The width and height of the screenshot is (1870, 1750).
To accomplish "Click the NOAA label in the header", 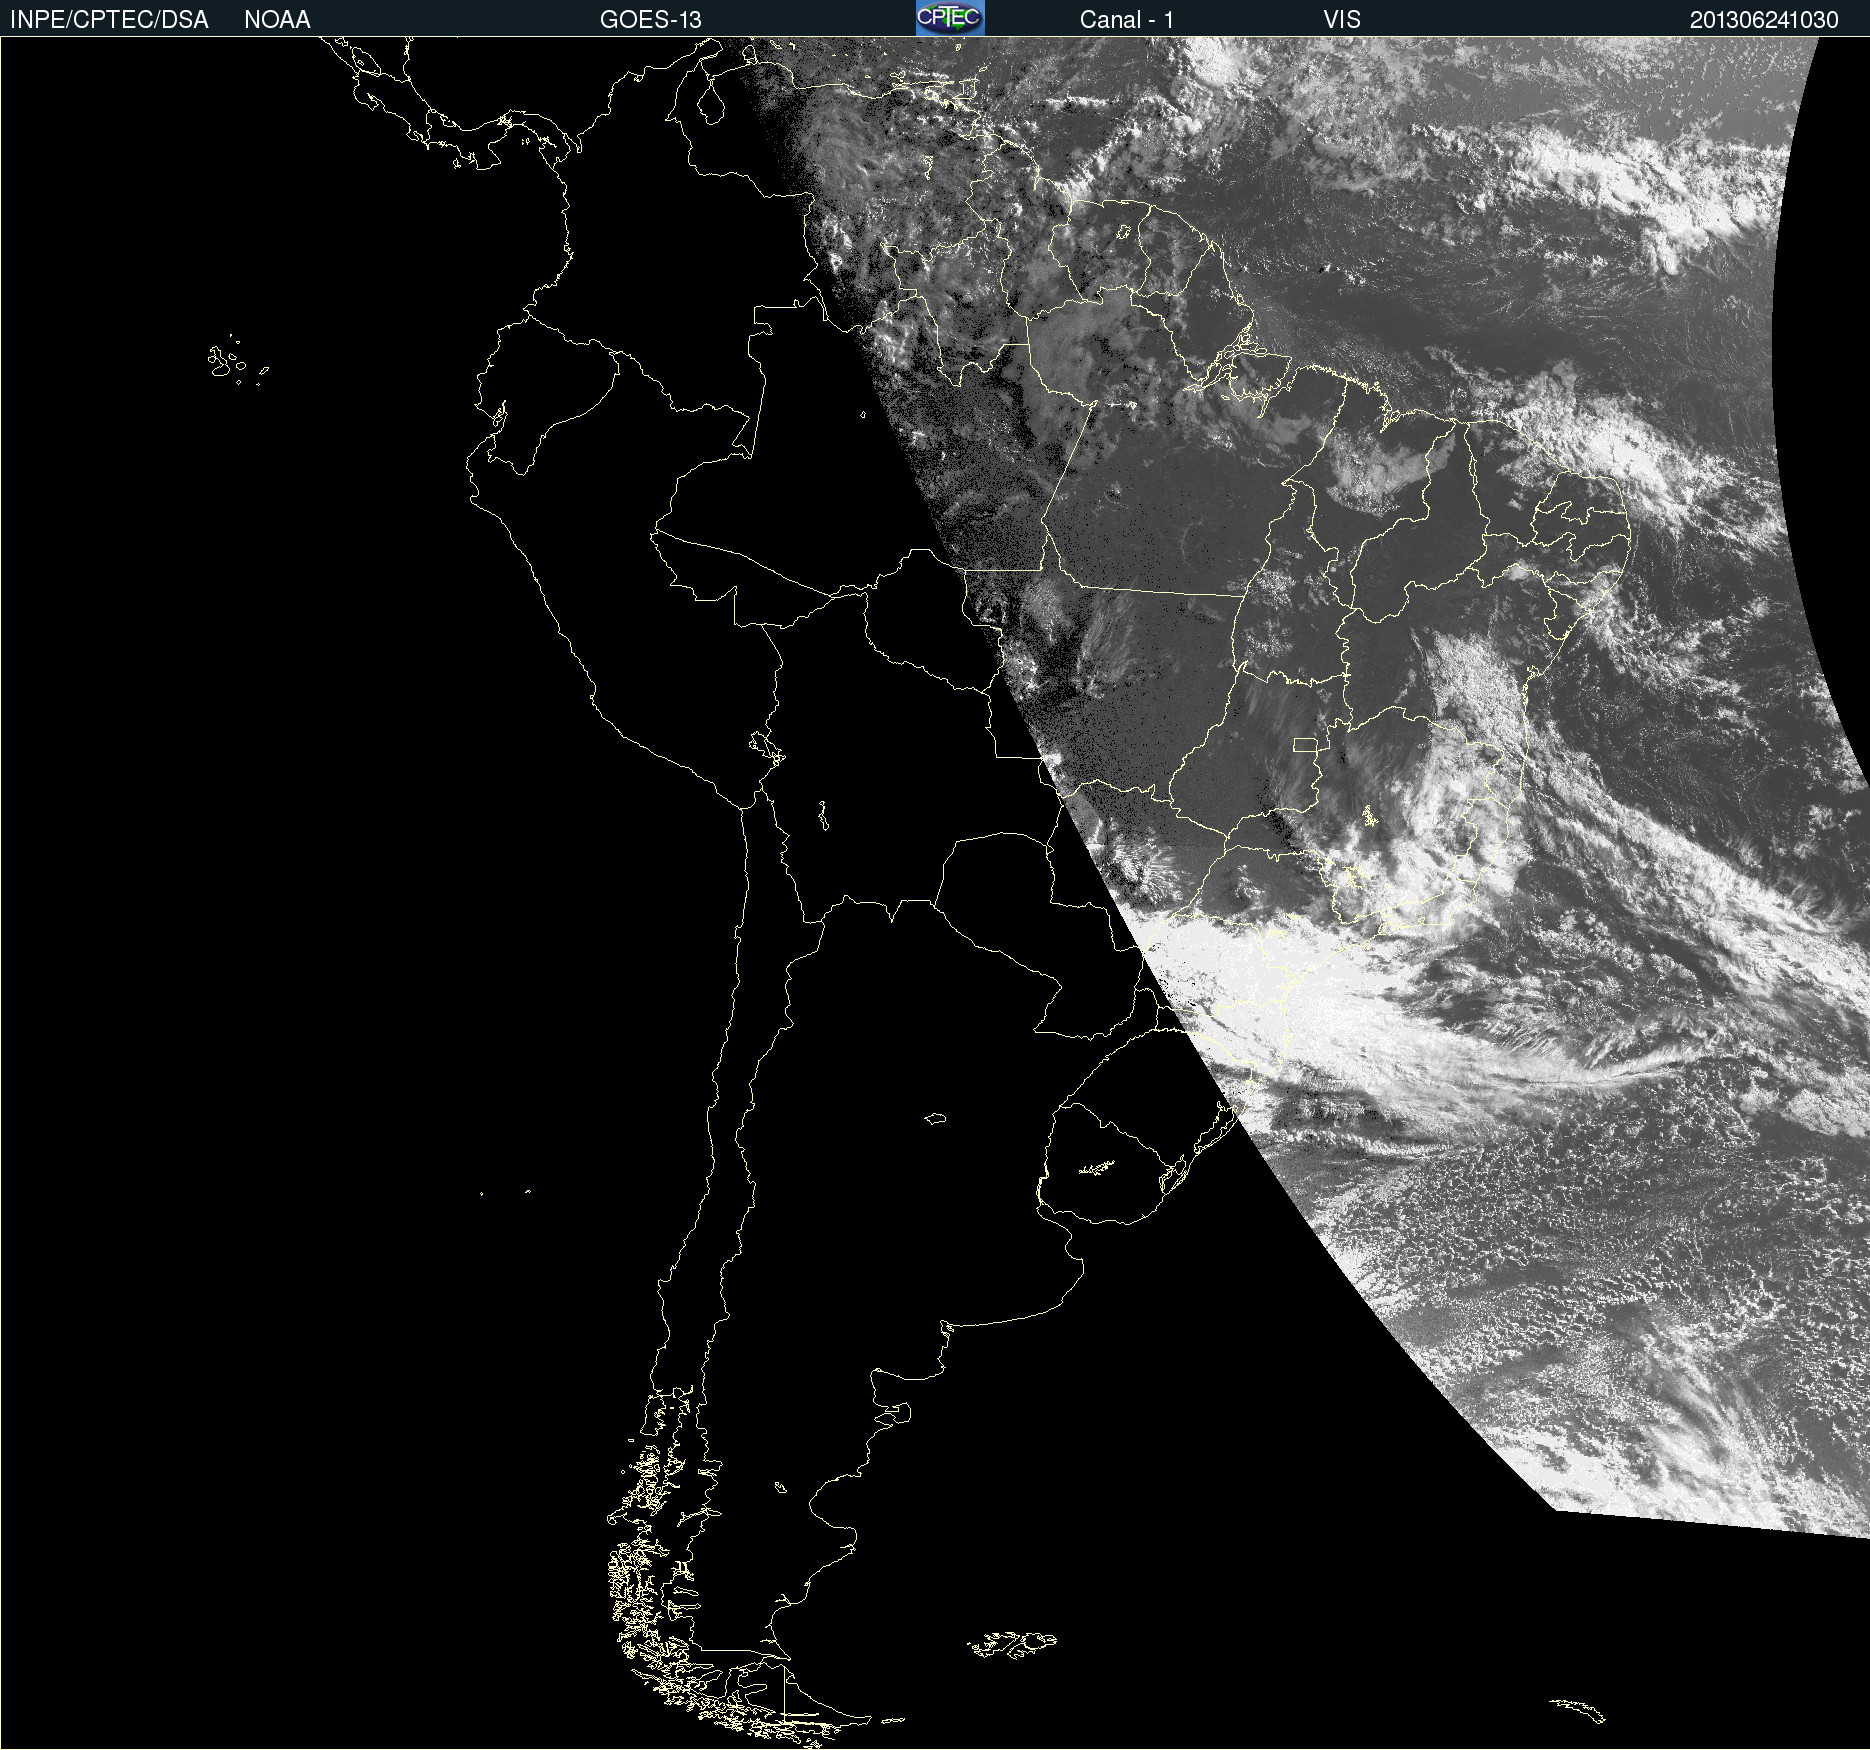I will click(x=277, y=20).
